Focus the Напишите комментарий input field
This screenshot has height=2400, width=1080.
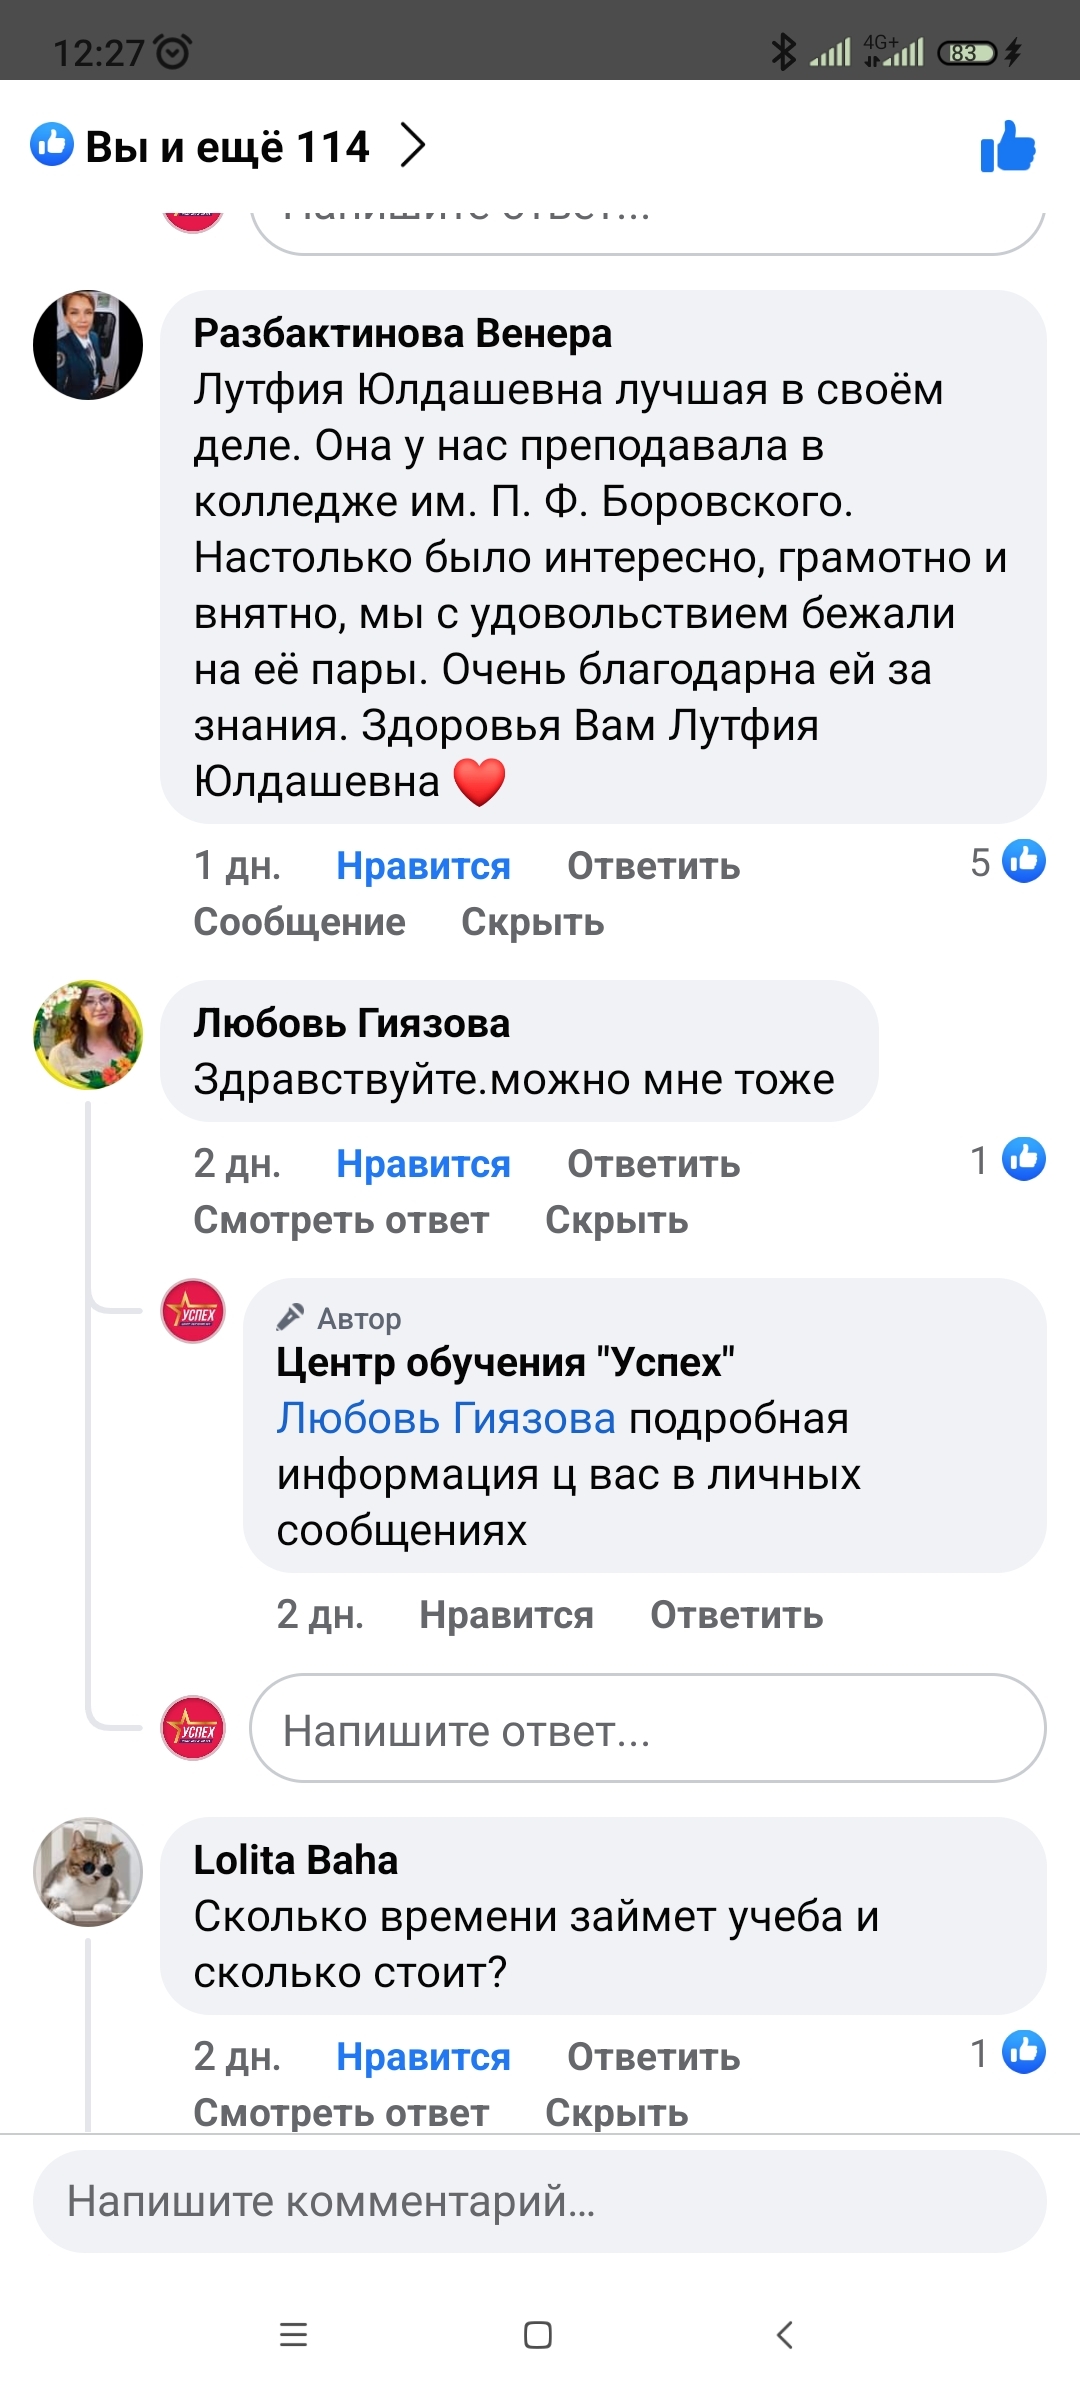540,2201
